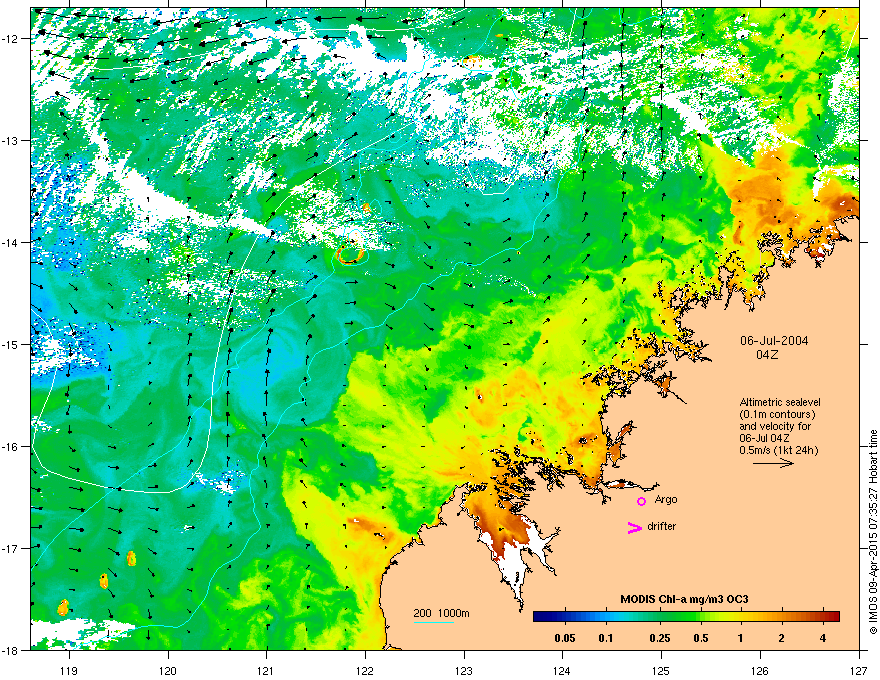Click '0.5m/s (1kt 24h)' scale text

coord(778,450)
